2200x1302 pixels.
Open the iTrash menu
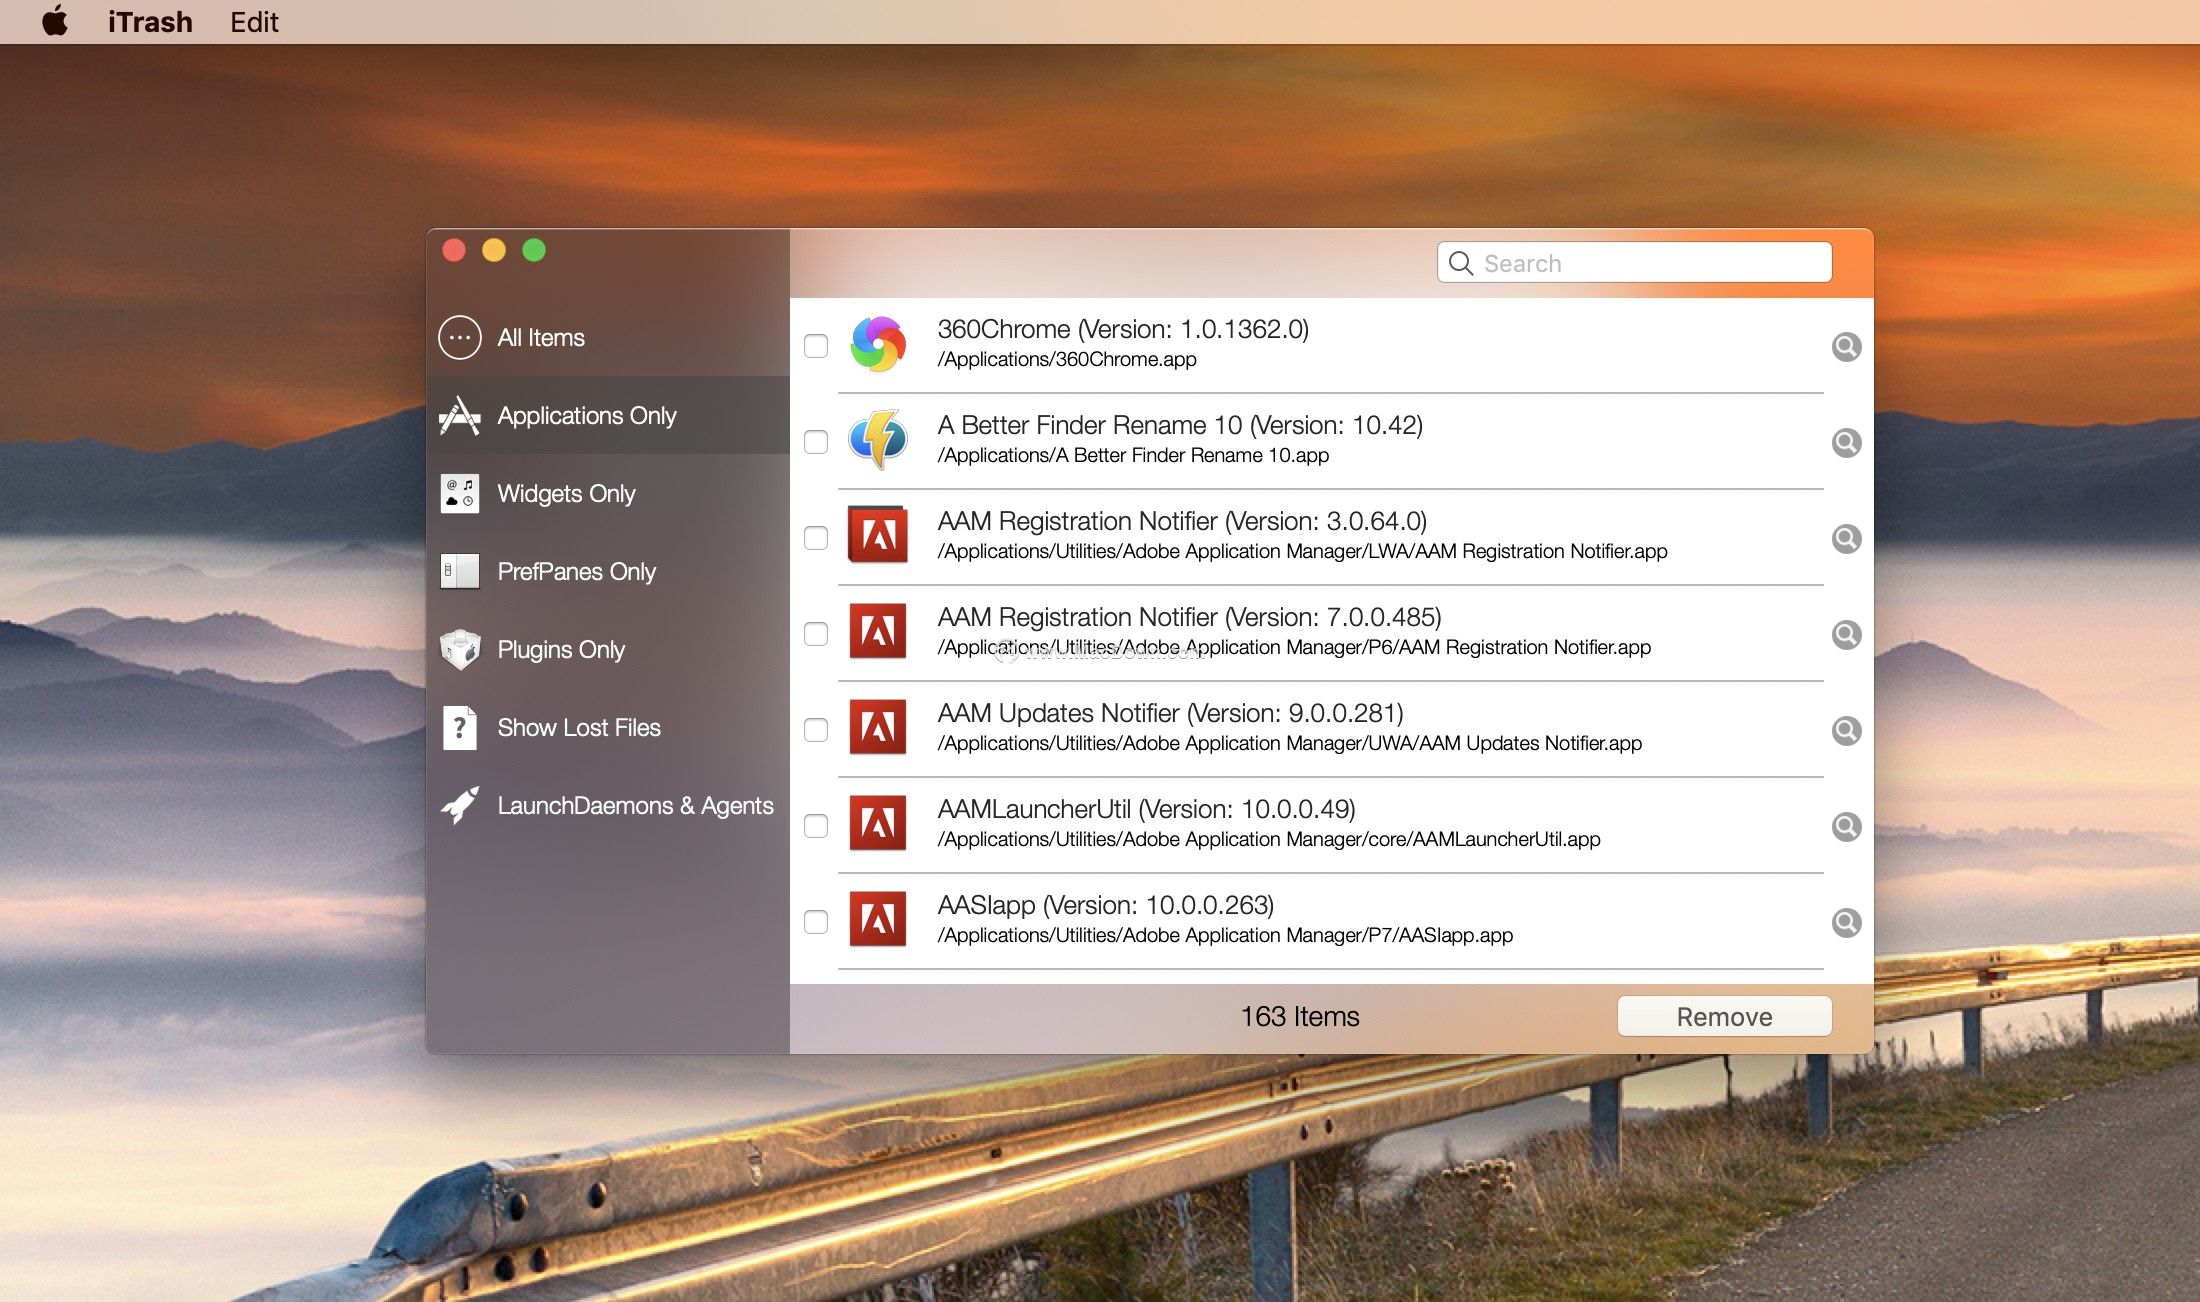coord(150,22)
